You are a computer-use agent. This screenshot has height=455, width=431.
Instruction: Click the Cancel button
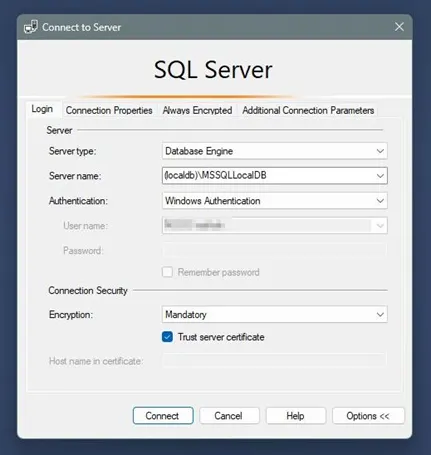coord(229,416)
